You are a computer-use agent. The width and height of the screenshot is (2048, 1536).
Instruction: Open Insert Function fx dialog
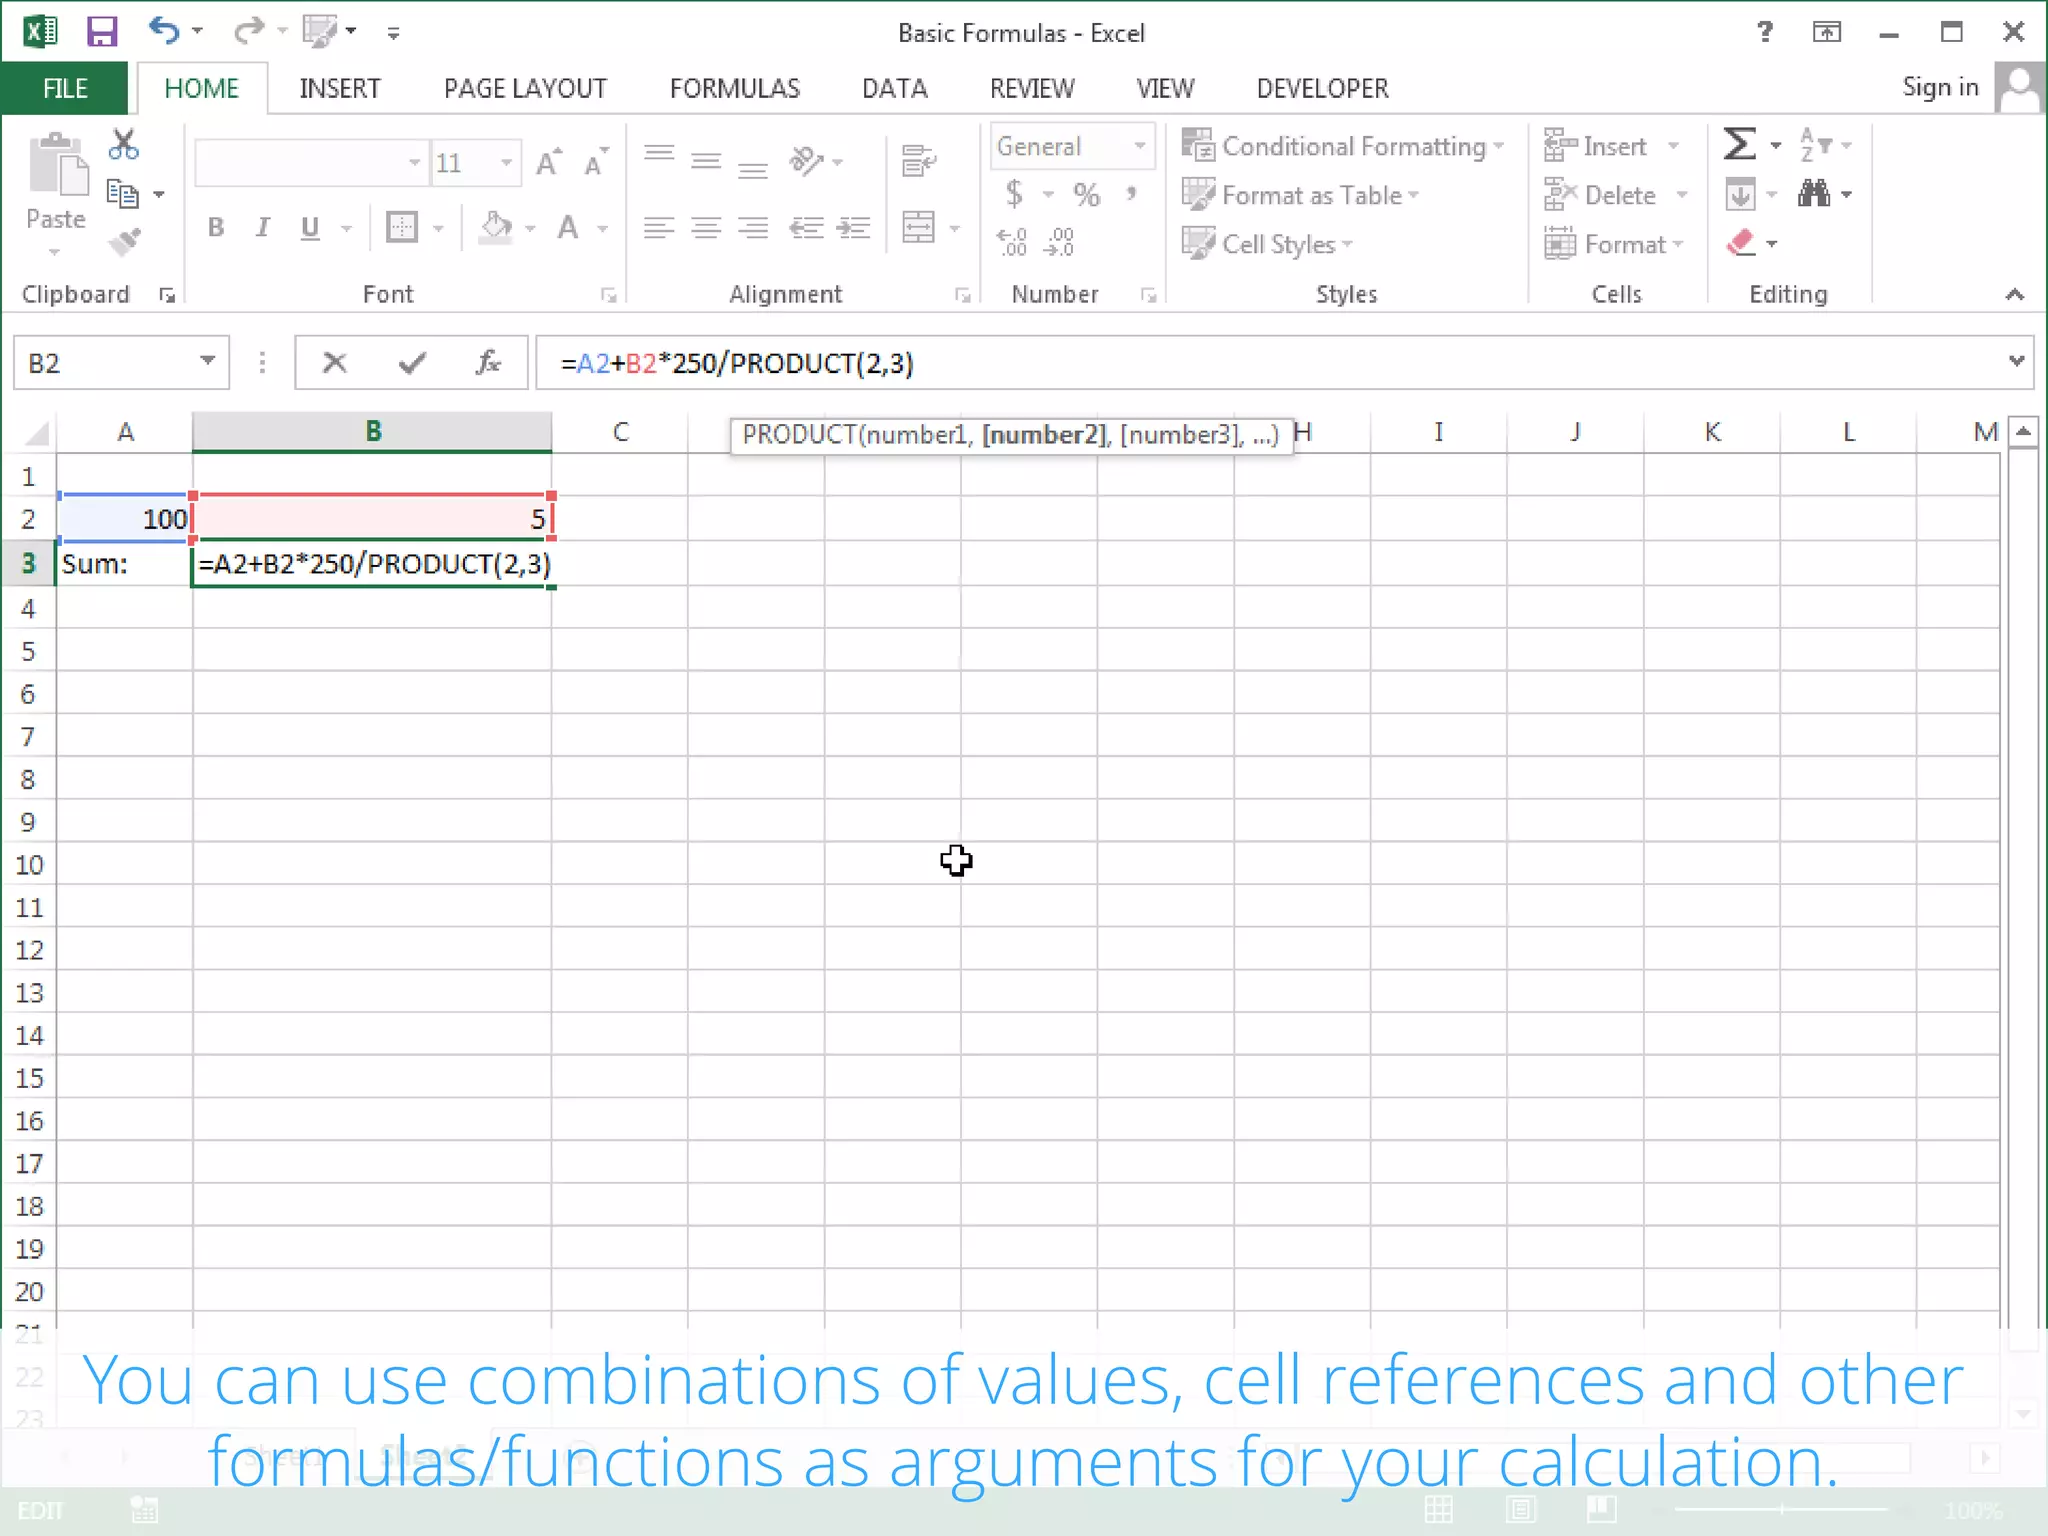(487, 363)
